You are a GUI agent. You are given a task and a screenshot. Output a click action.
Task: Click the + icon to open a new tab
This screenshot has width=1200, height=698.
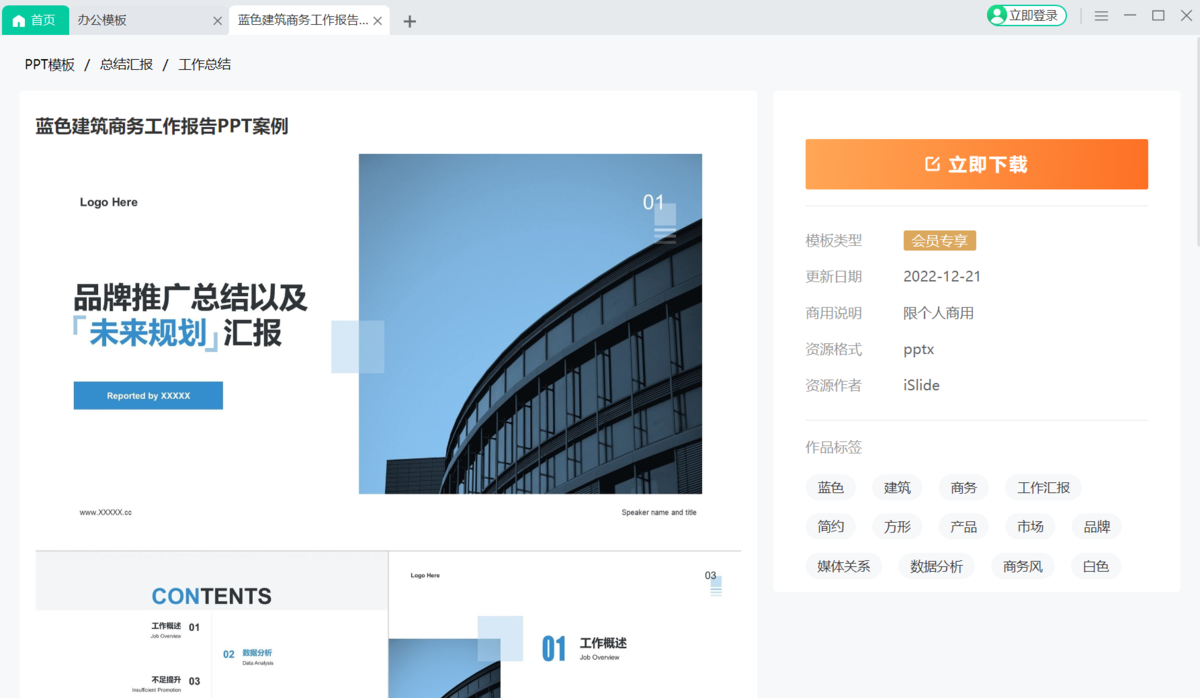pyautogui.click(x=409, y=19)
